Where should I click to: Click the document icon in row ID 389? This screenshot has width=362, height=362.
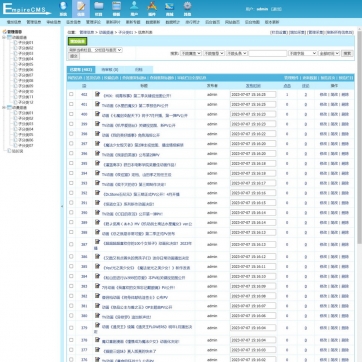97,222
